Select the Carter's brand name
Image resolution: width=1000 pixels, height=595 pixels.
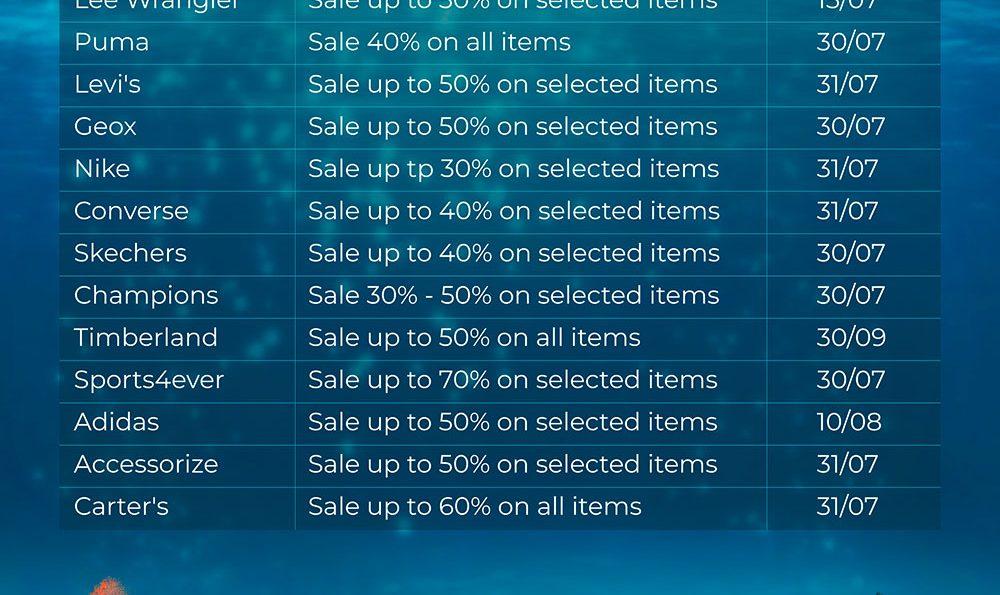click(122, 506)
